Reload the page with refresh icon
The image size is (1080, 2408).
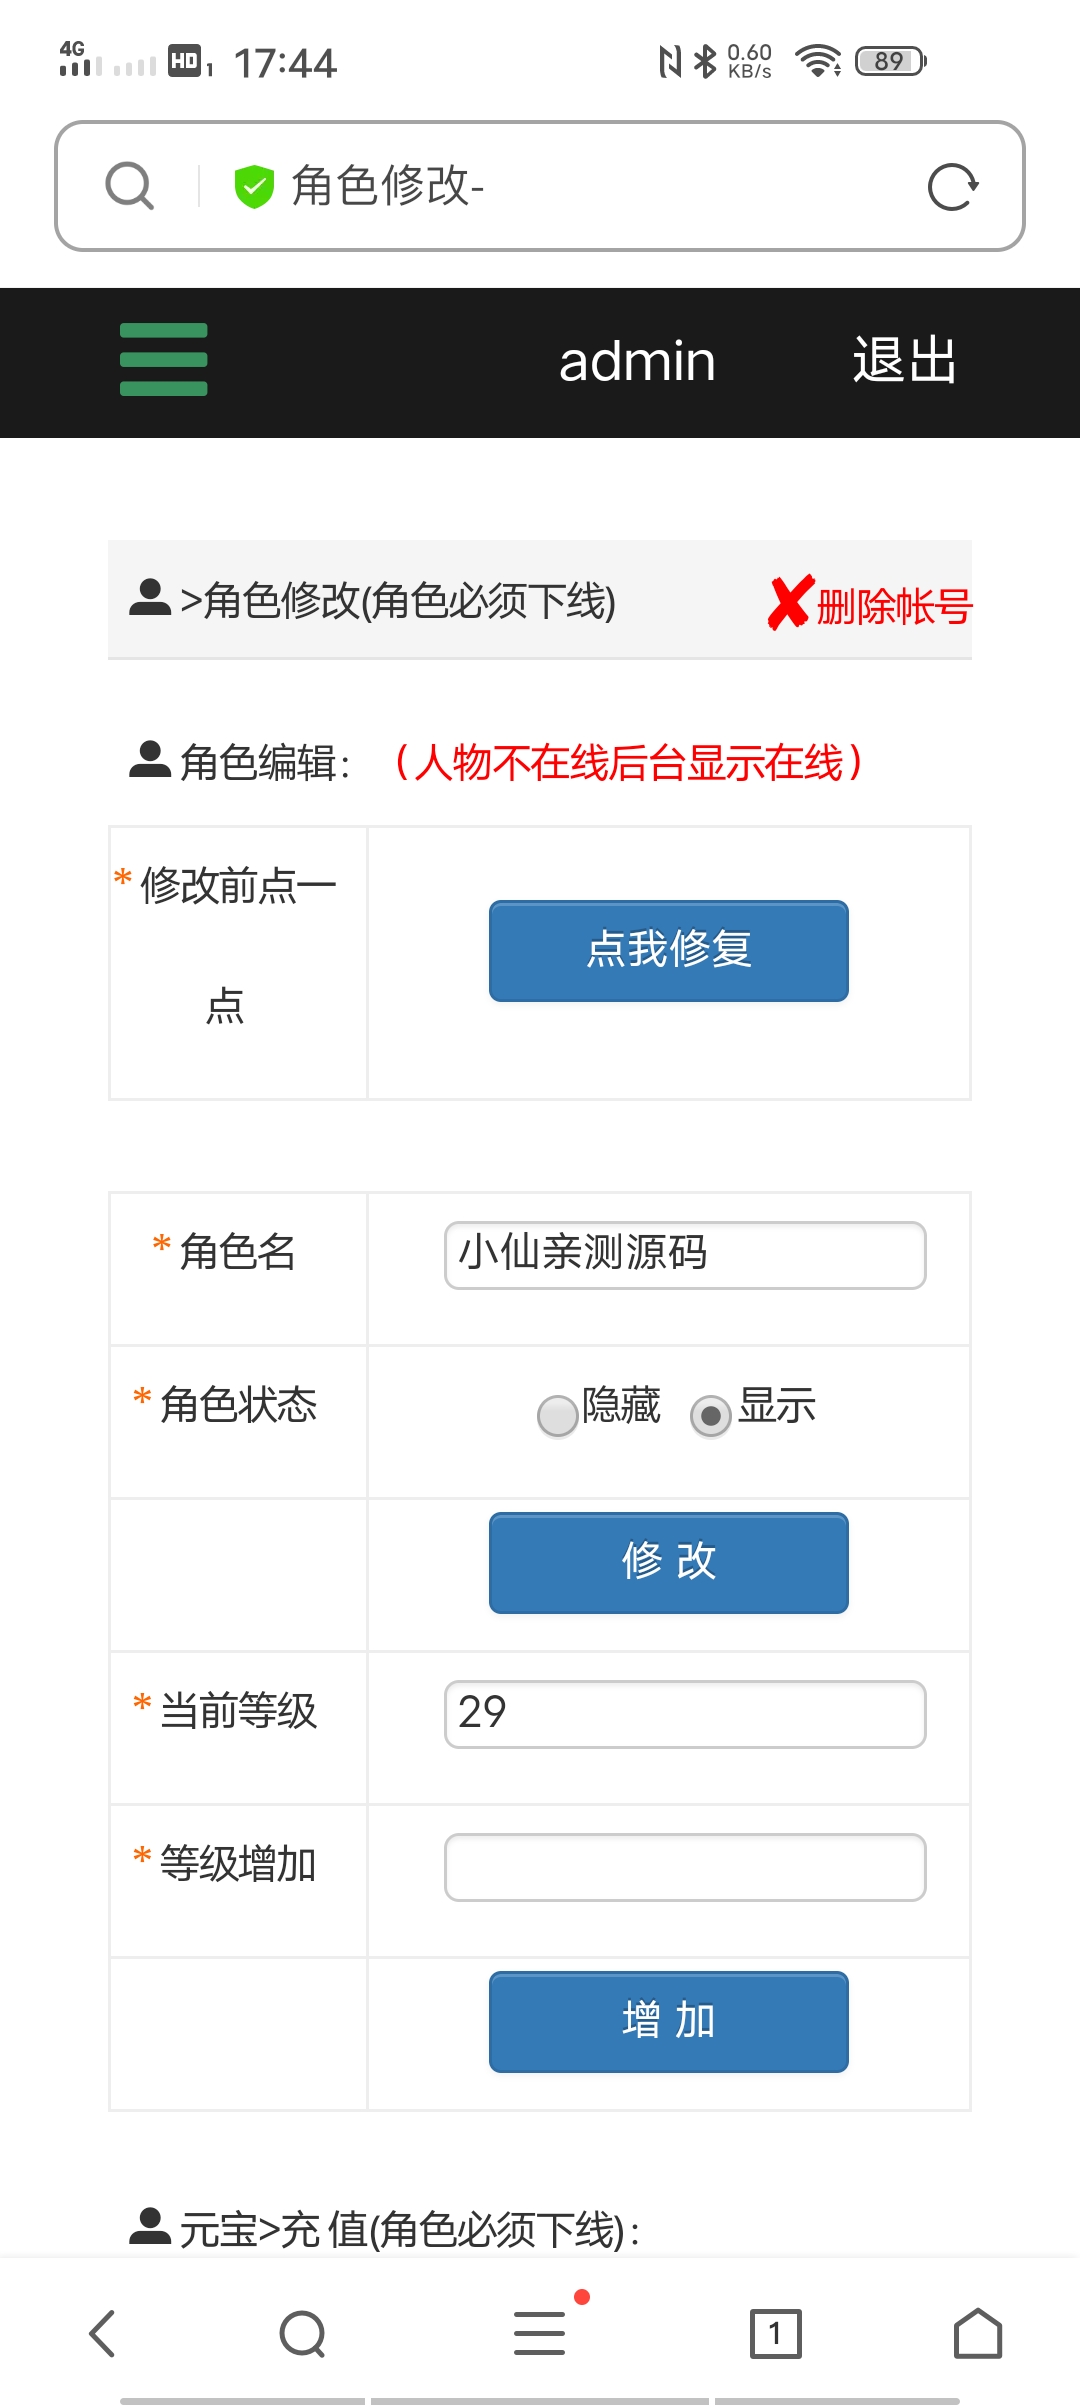click(952, 186)
